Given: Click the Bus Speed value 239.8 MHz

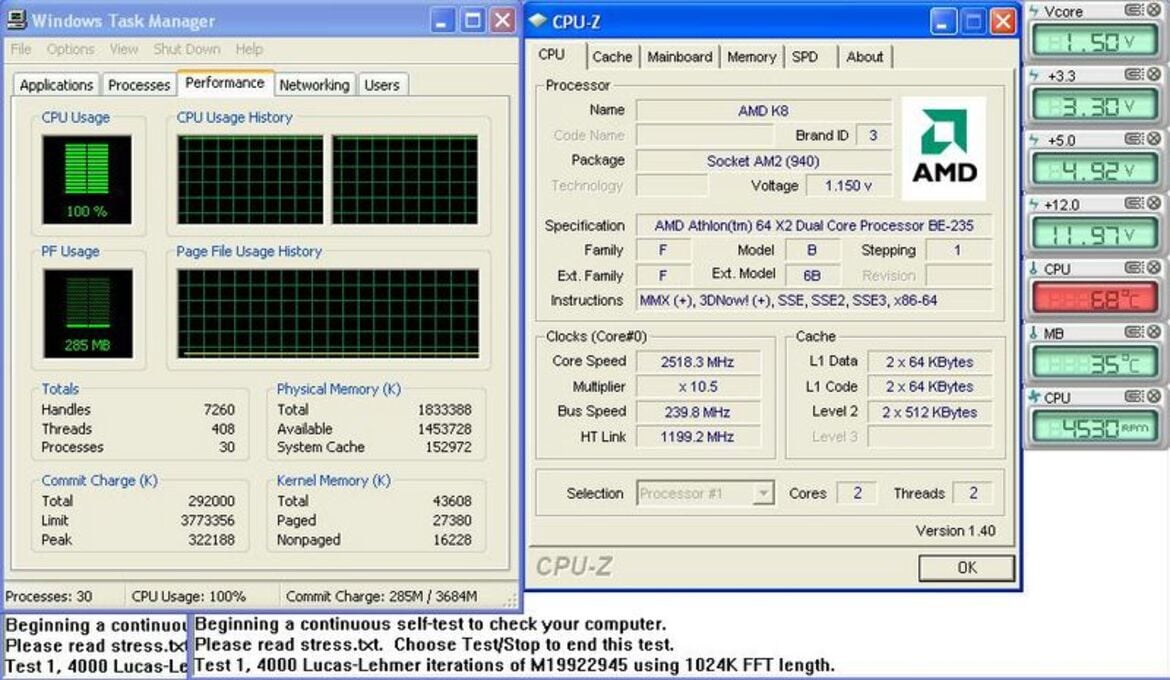Looking at the screenshot, I should coord(697,412).
